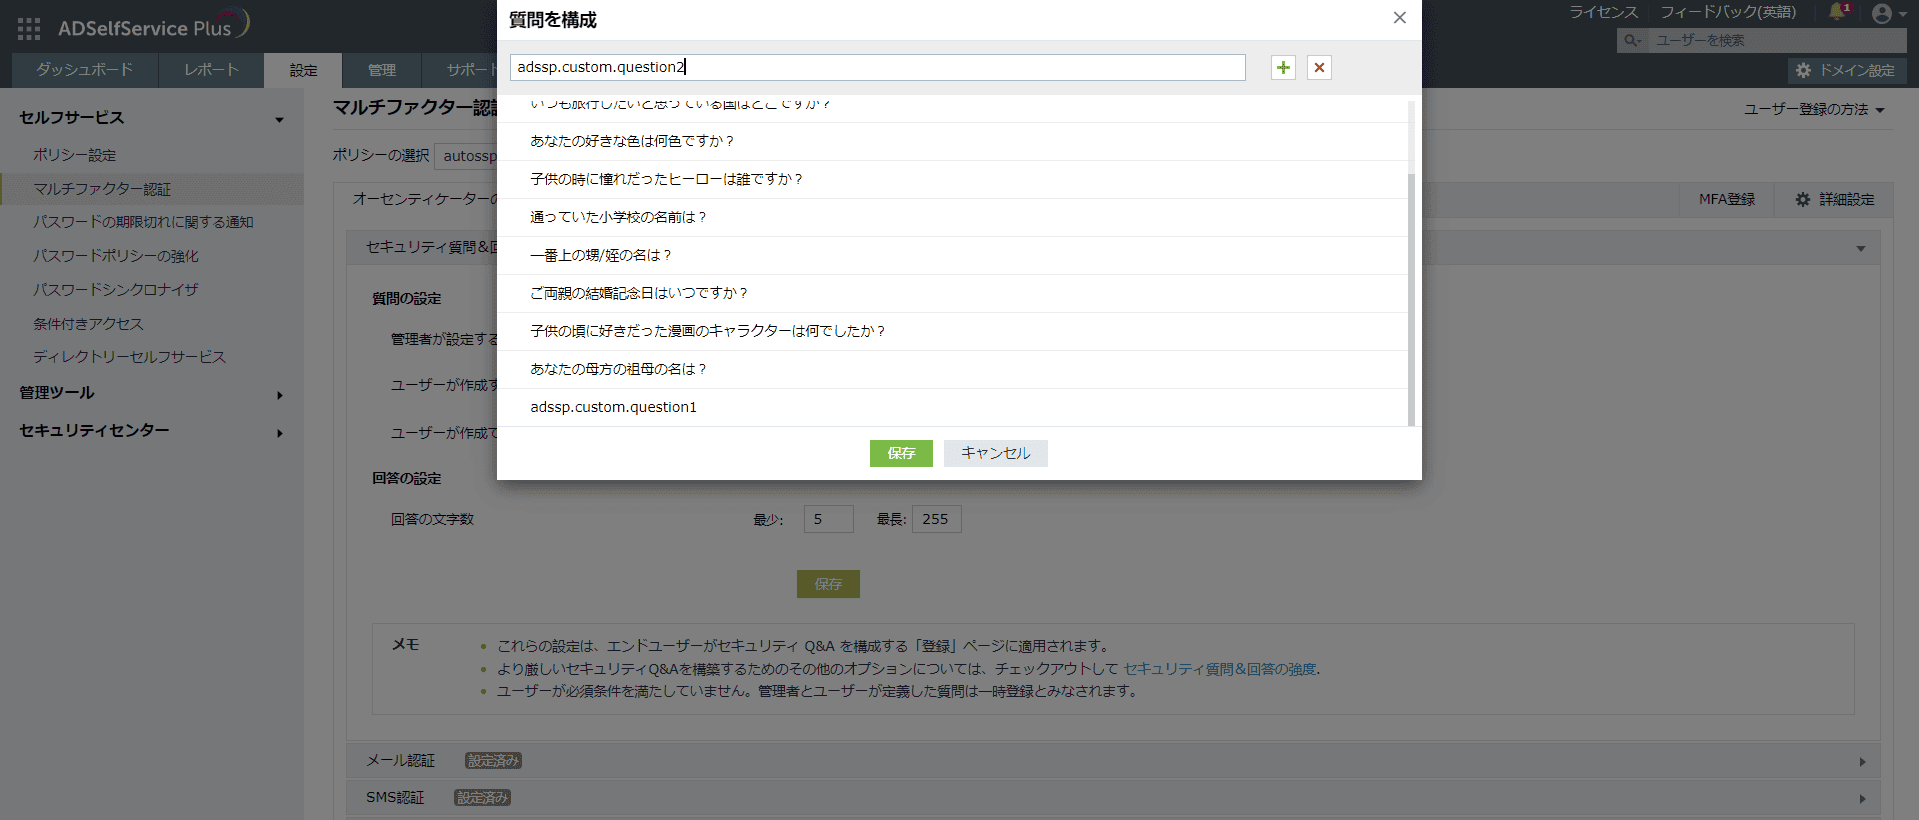This screenshot has width=1919, height=820.
Task: Open the ライセンス link
Action: click(x=1603, y=12)
